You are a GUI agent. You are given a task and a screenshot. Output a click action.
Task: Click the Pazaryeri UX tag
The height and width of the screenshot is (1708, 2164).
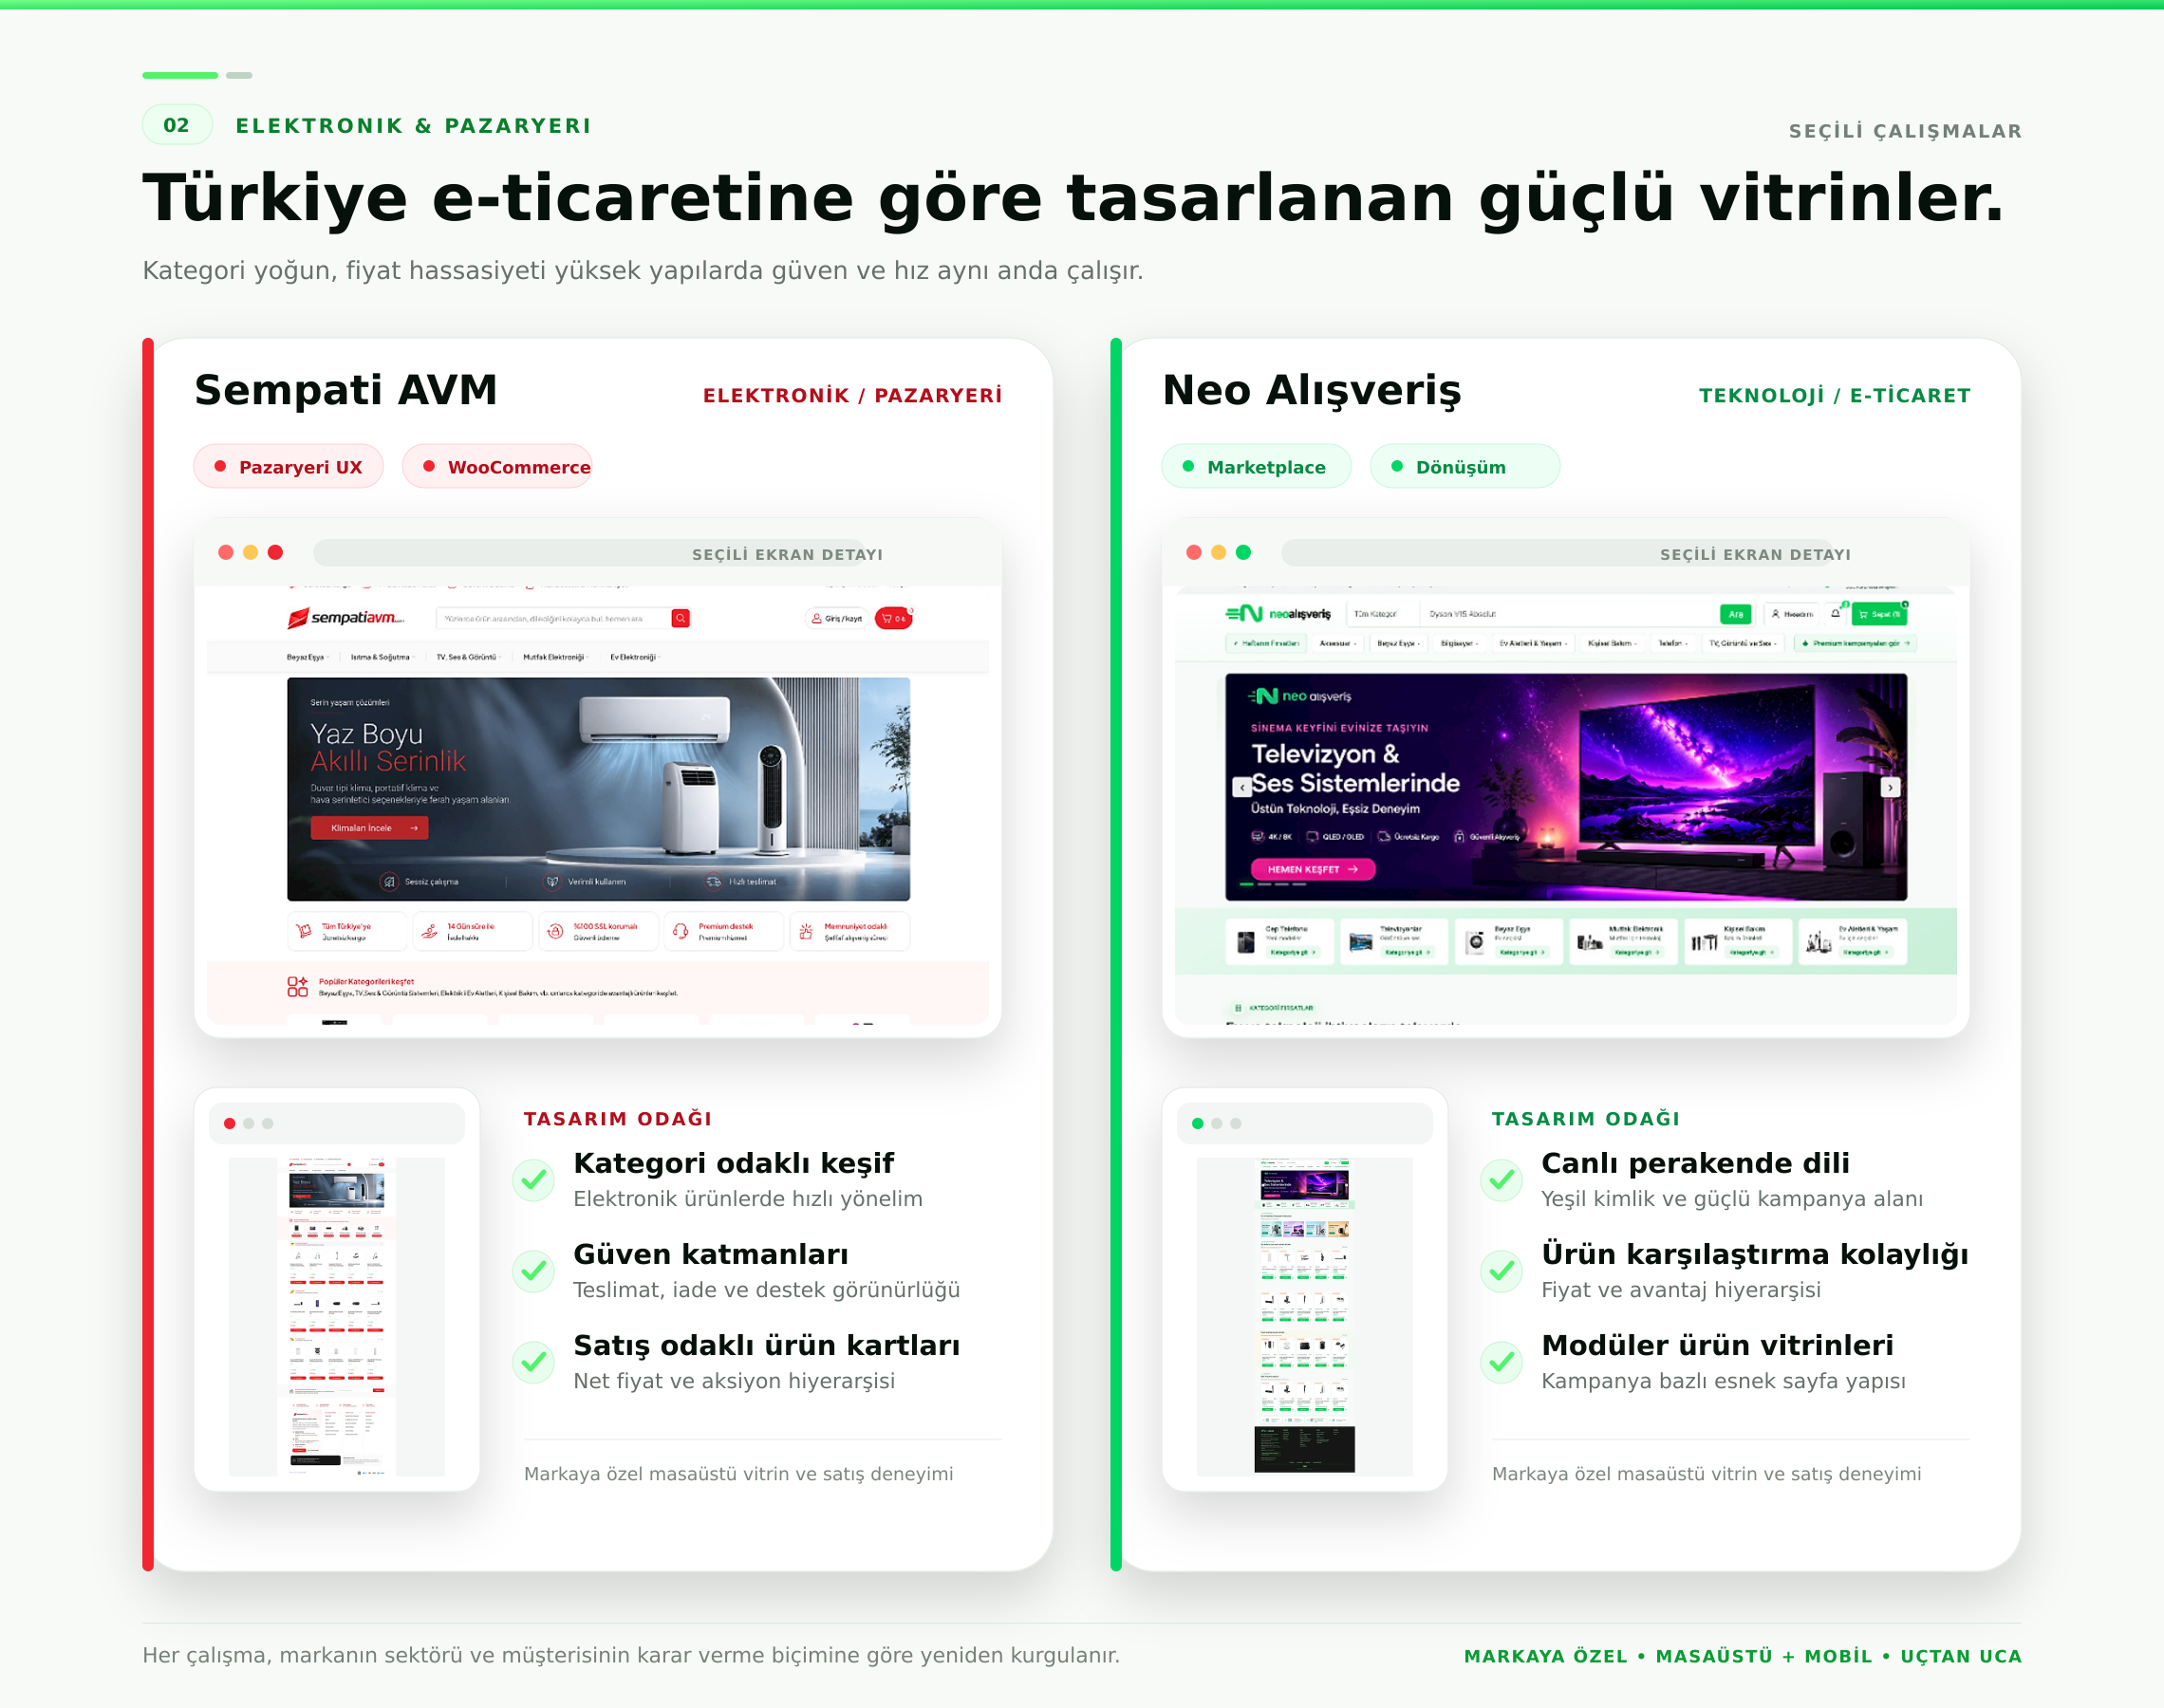tap(288, 466)
